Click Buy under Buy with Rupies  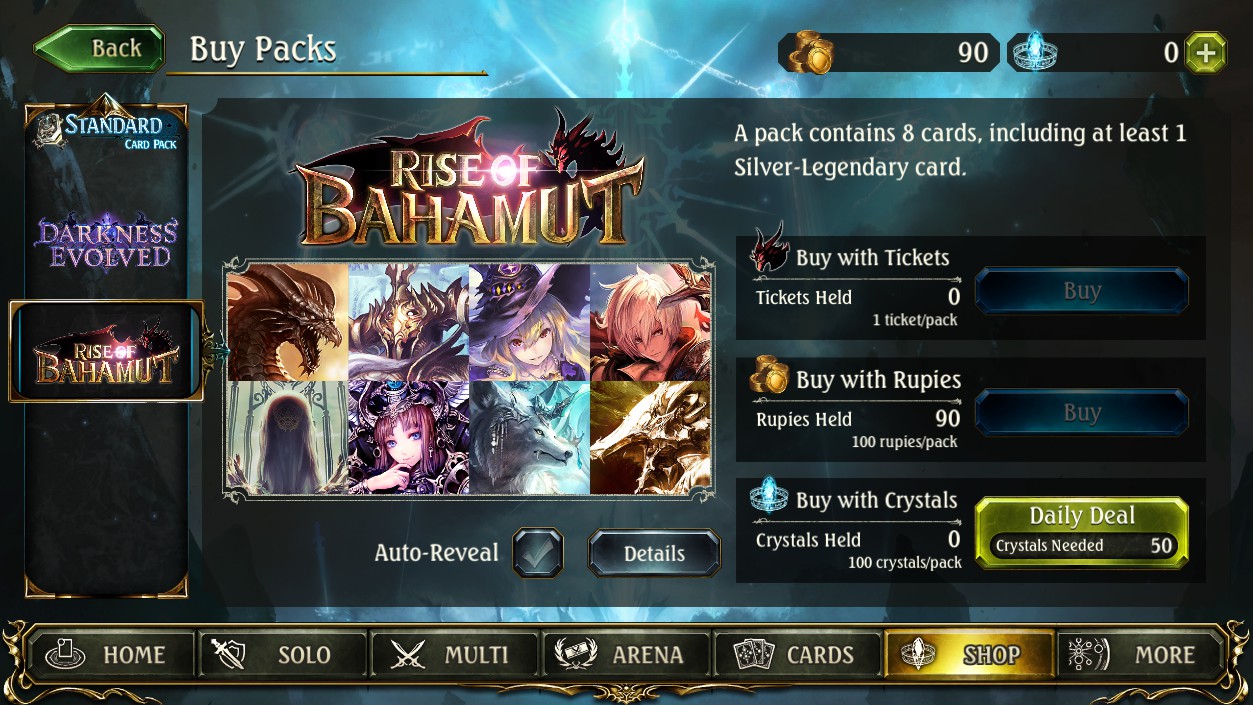click(1082, 413)
